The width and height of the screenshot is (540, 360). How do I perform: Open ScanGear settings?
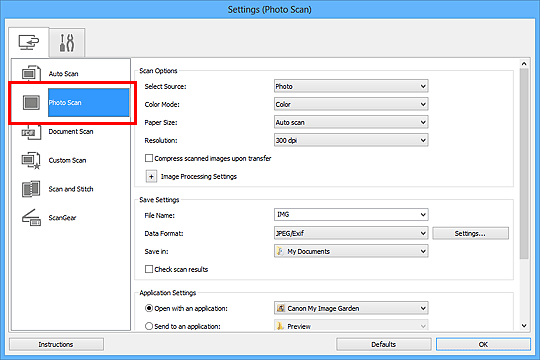(62, 218)
